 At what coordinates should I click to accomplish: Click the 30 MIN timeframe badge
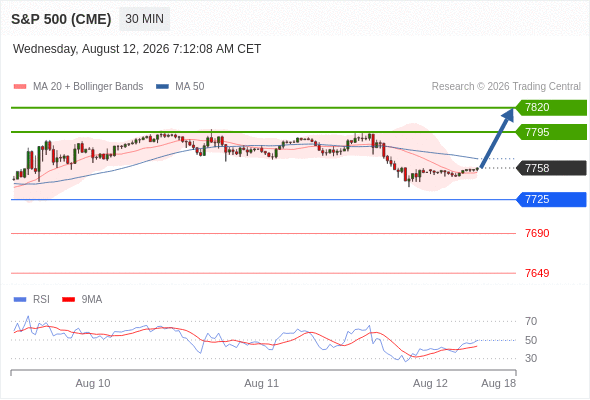click(x=144, y=19)
